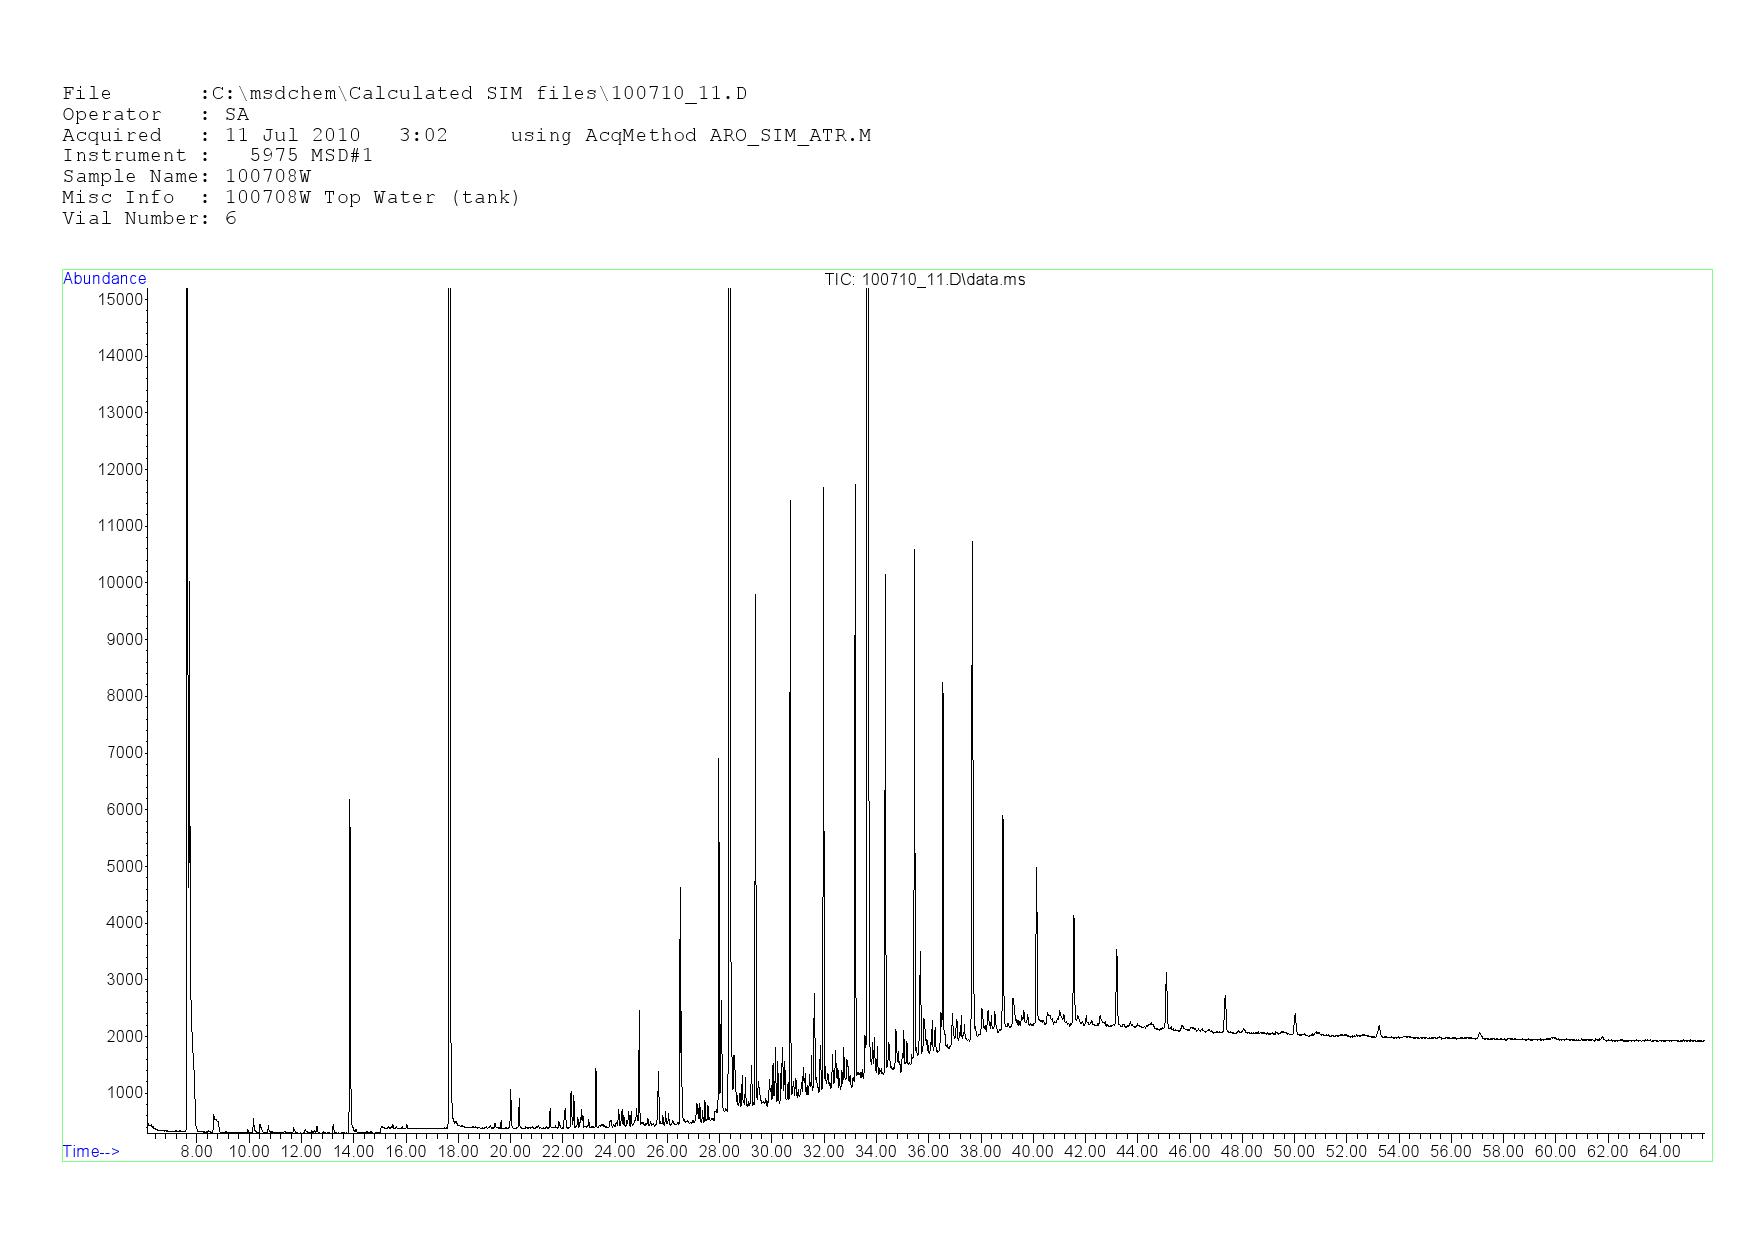Select the 8000 abundance tick label

click(x=124, y=696)
